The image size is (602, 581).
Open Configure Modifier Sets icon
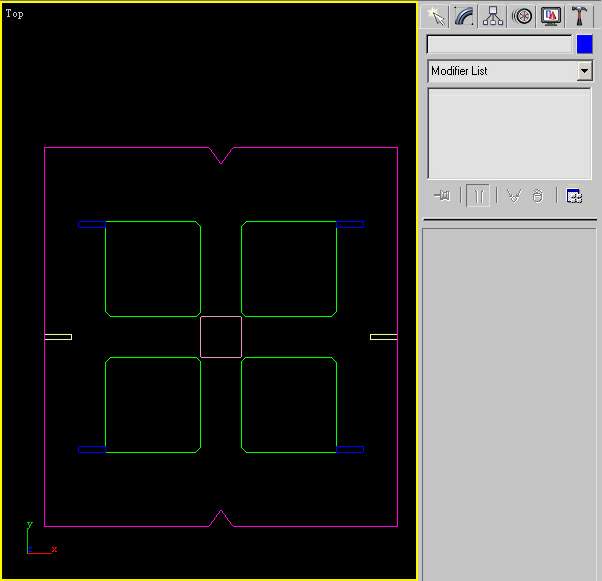click(x=574, y=196)
